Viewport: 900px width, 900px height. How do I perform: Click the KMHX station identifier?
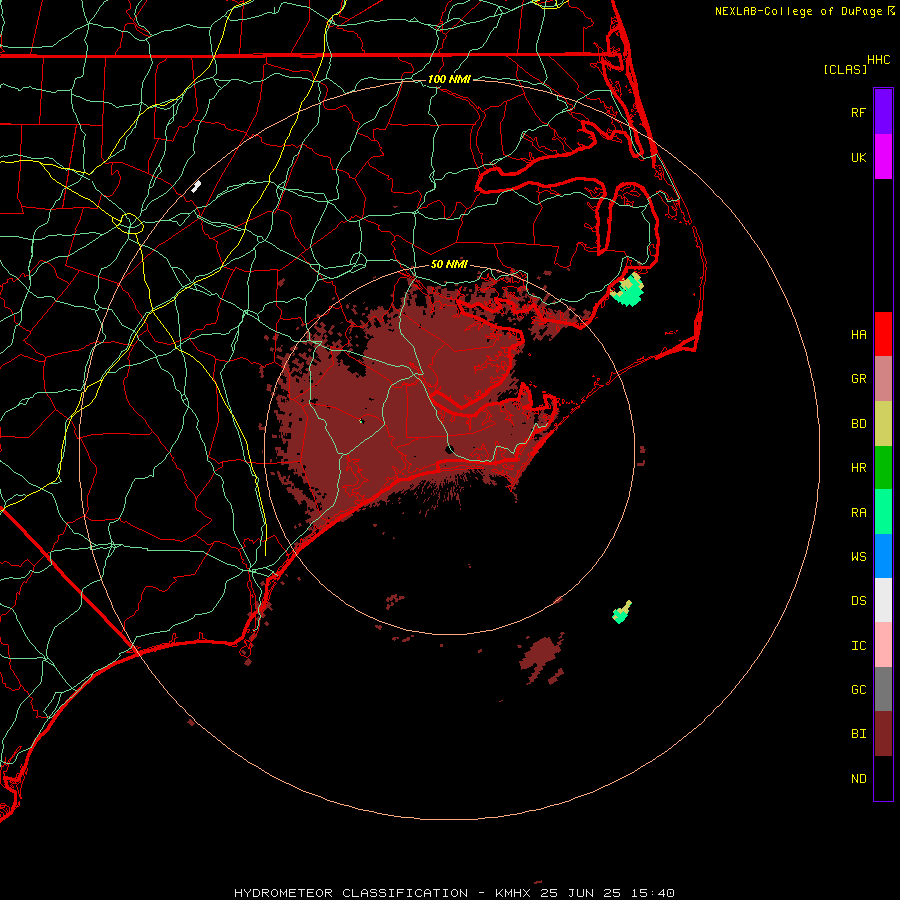click(513, 893)
